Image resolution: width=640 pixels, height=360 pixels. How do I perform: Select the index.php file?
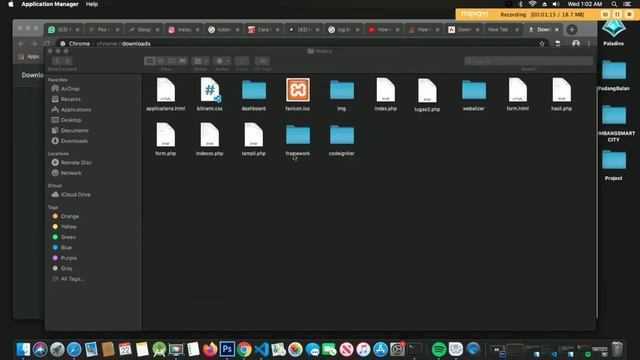[x=386, y=94]
